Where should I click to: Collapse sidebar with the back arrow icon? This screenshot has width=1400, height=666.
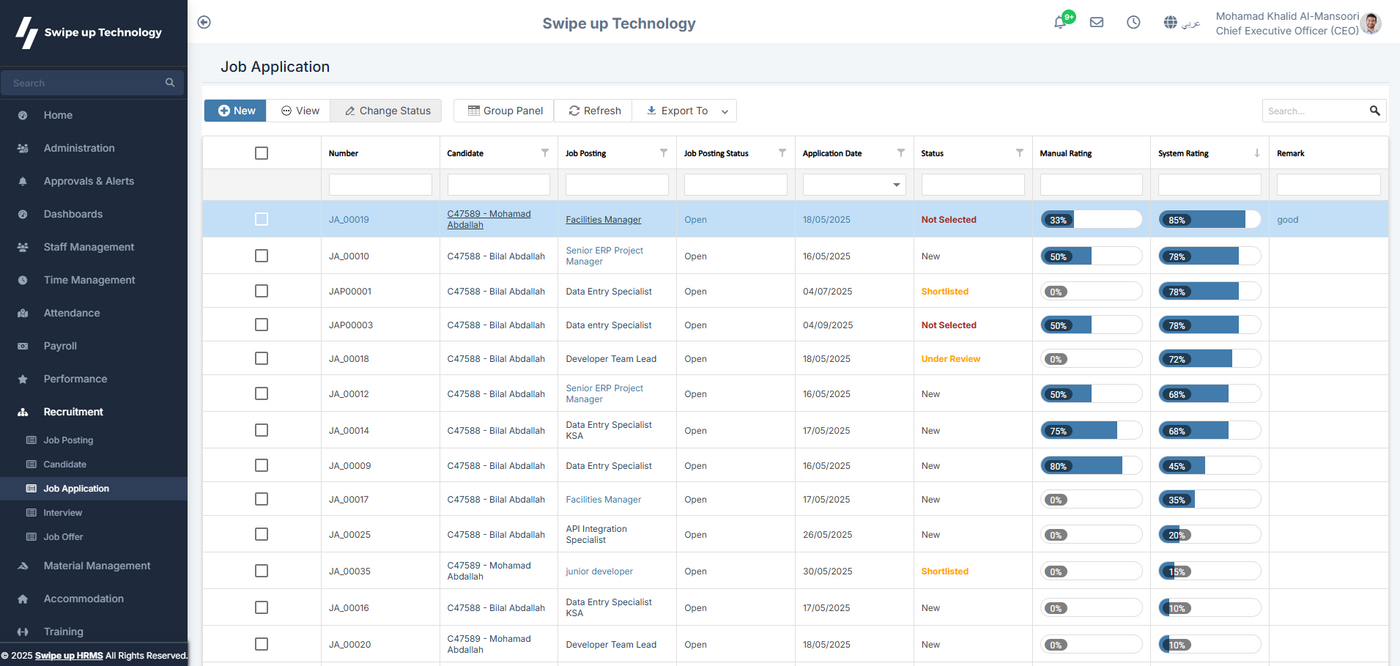(204, 22)
